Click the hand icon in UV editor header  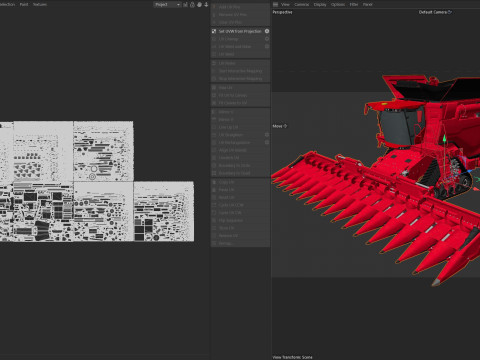(x=199, y=4)
